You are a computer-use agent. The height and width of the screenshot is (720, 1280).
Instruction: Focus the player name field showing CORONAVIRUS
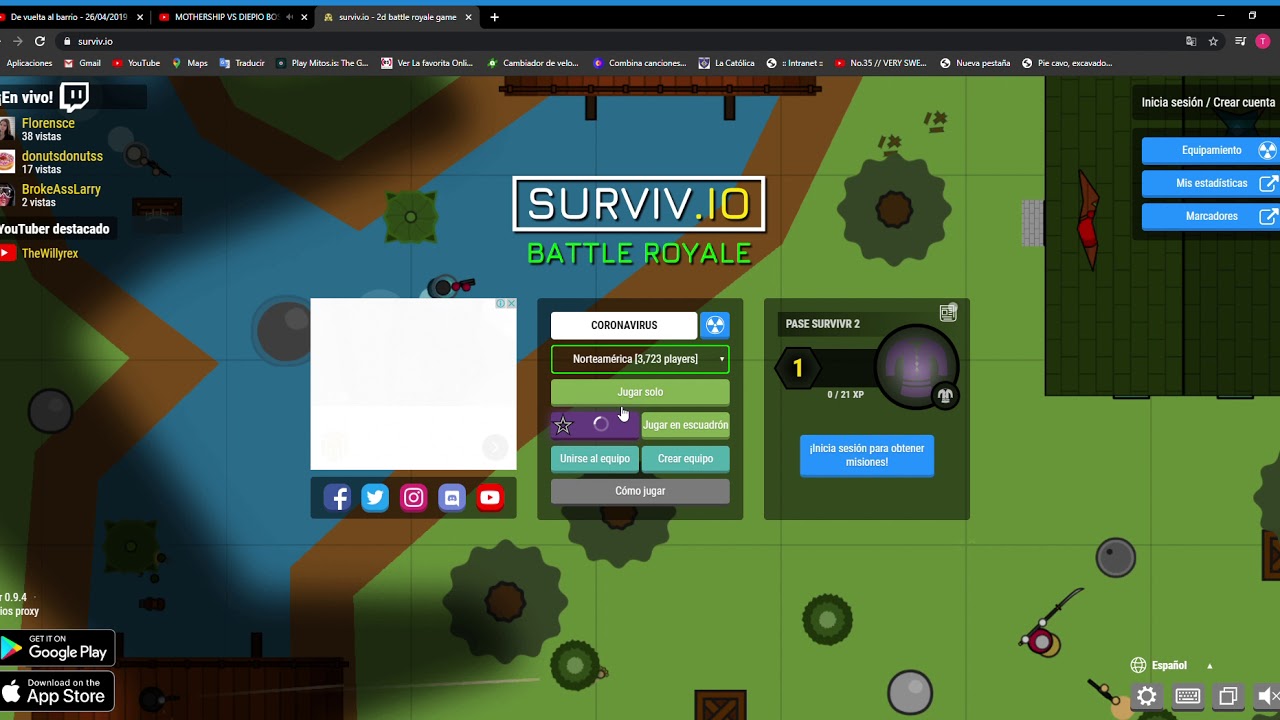[x=624, y=326]
